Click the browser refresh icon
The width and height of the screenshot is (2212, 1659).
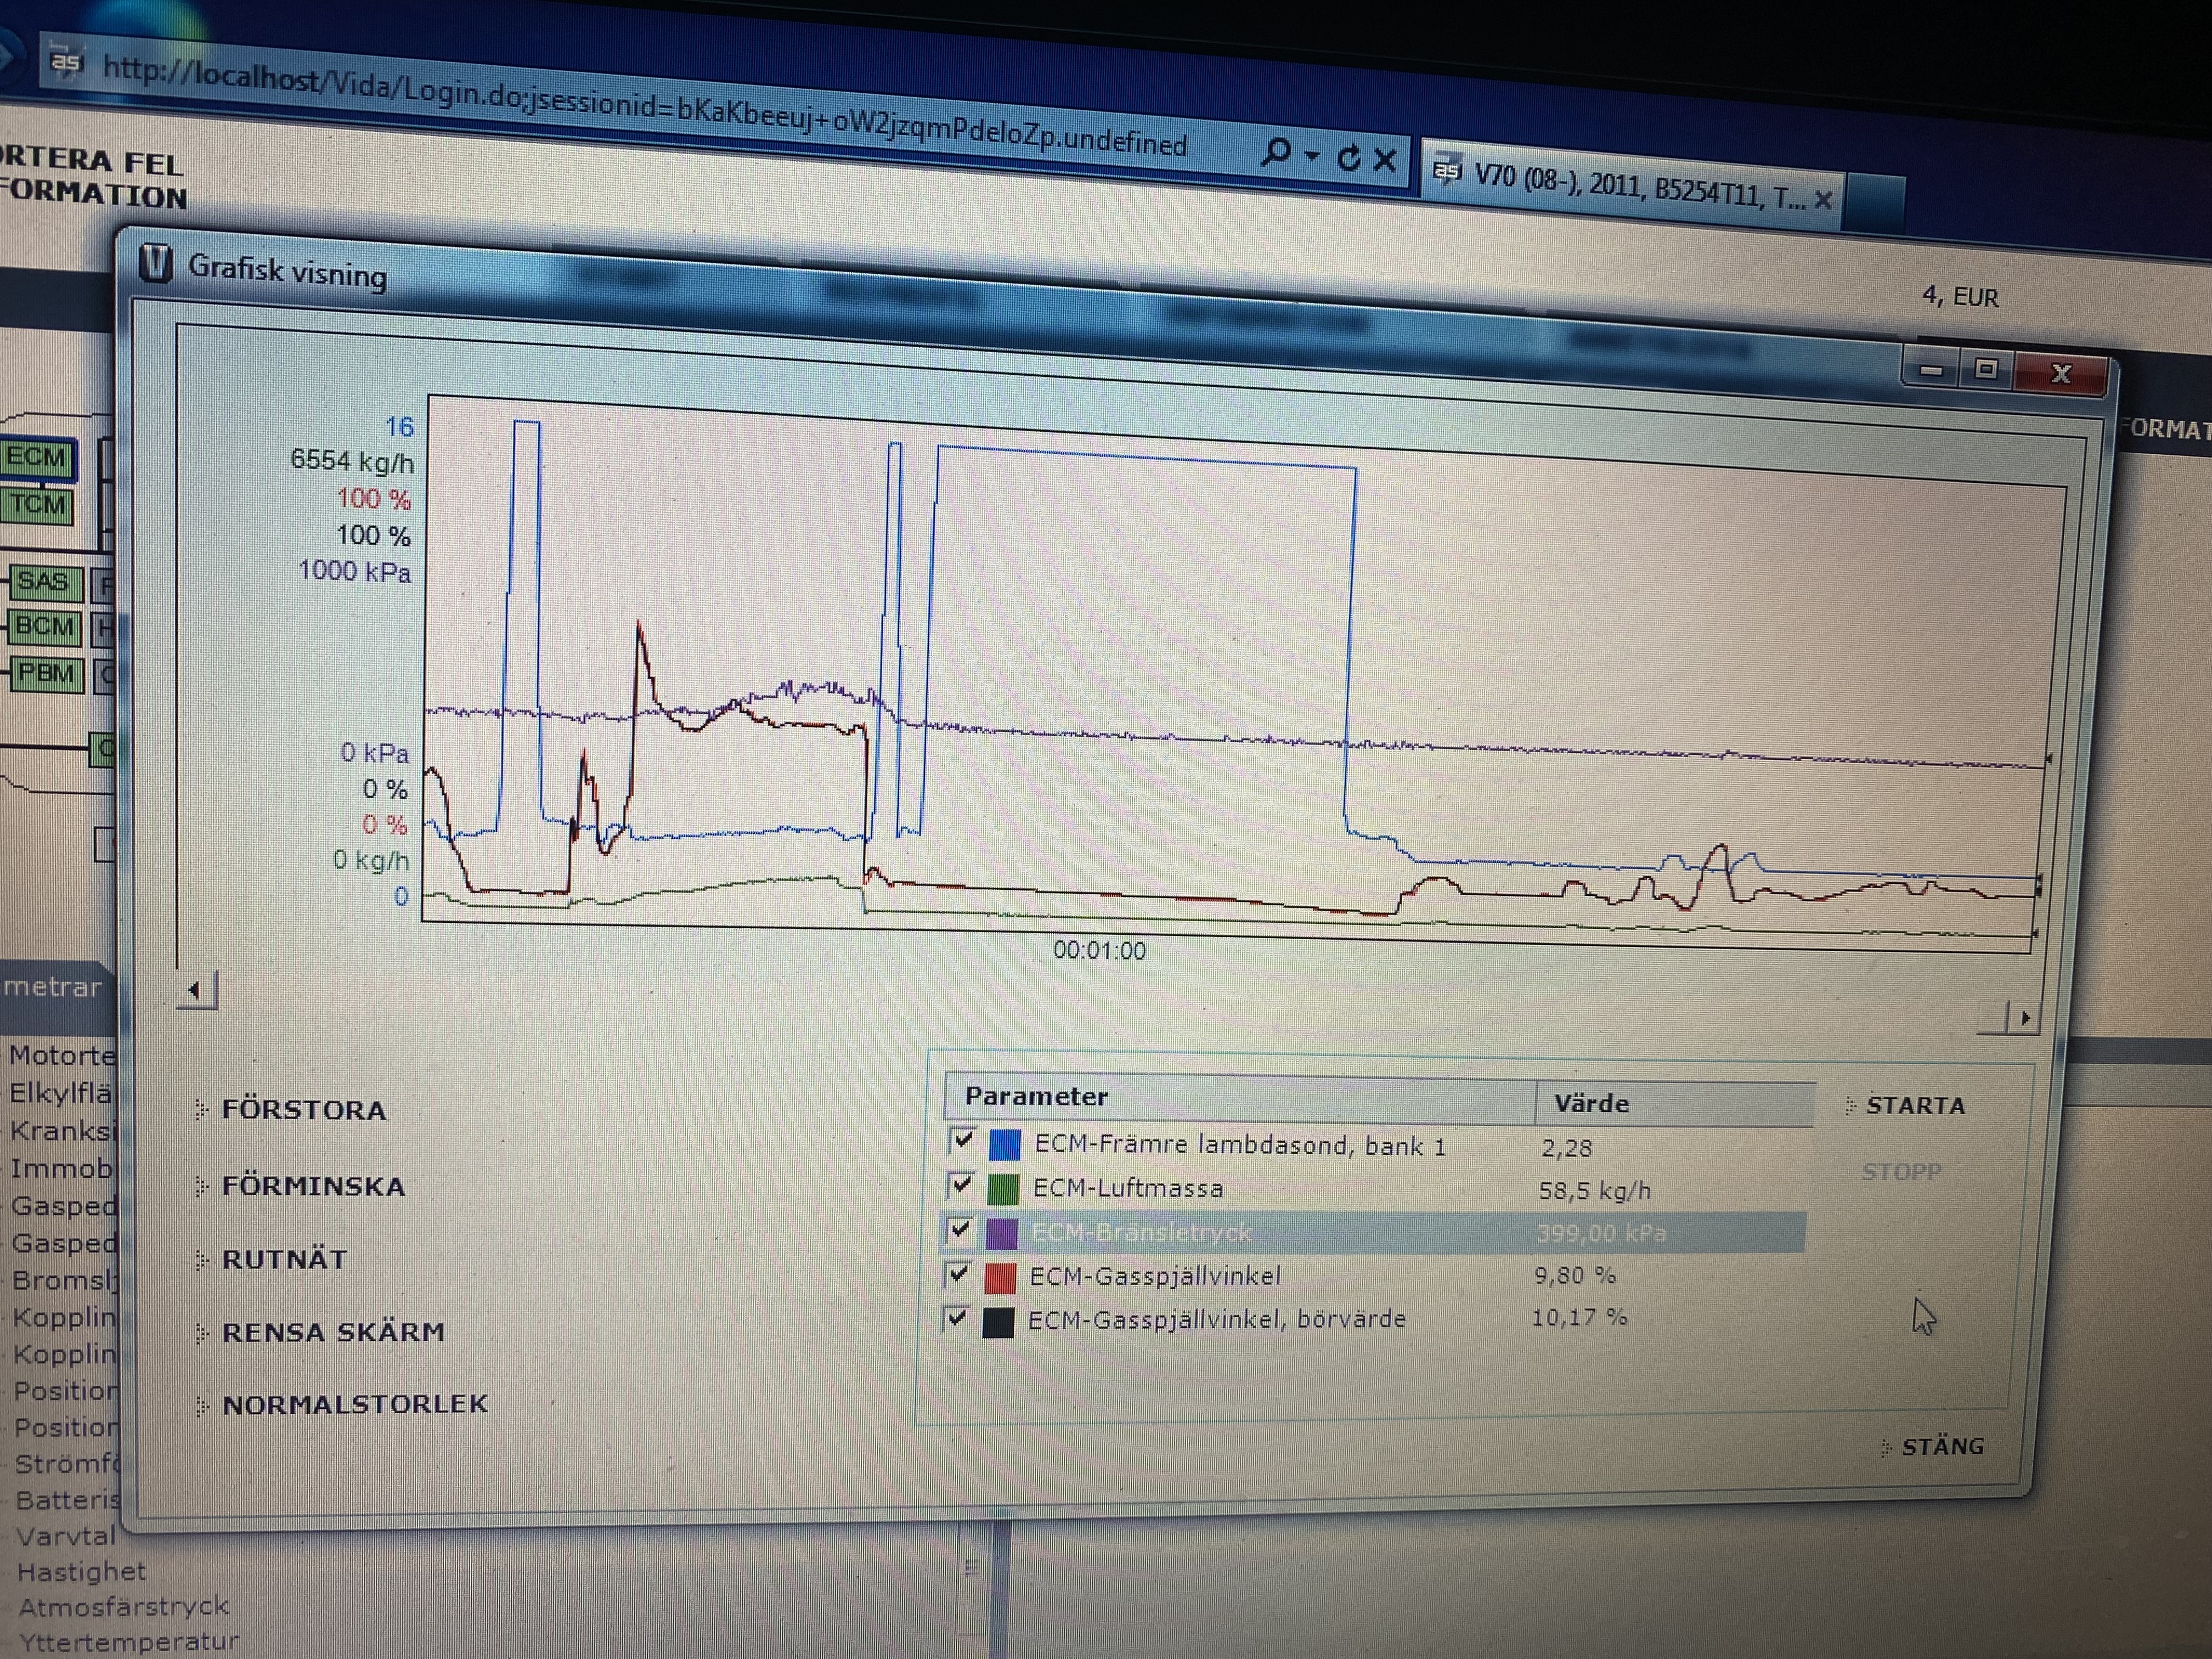click(x=1348, y=157)
